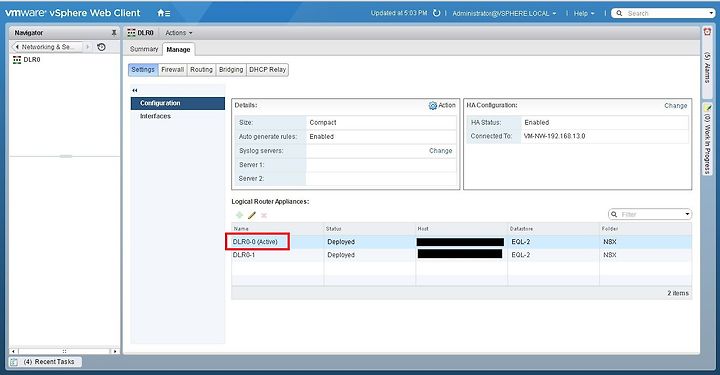Add a logical router appliance
720x375 pixels.
tap(239, 215)
